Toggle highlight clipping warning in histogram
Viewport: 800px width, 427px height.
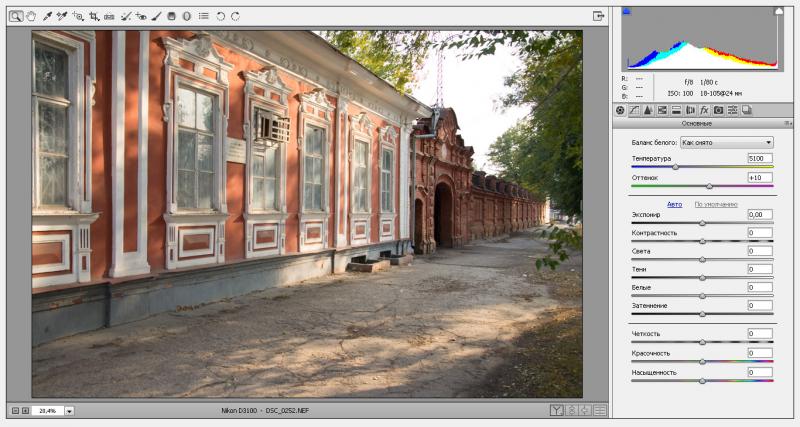779,11
